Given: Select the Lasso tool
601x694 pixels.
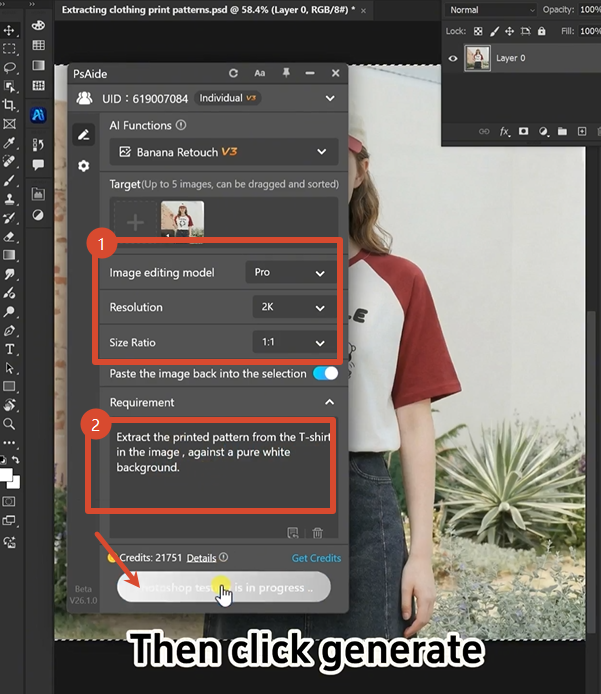Looking at the screenshot, I should pyautogui.click(x=9, y=67).
